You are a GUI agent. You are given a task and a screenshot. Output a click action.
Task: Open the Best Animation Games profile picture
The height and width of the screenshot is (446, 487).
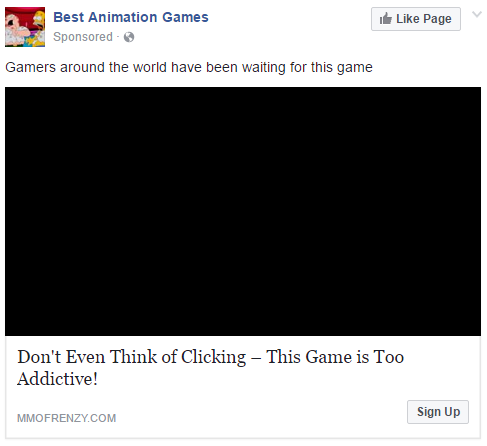click(25, 27)
